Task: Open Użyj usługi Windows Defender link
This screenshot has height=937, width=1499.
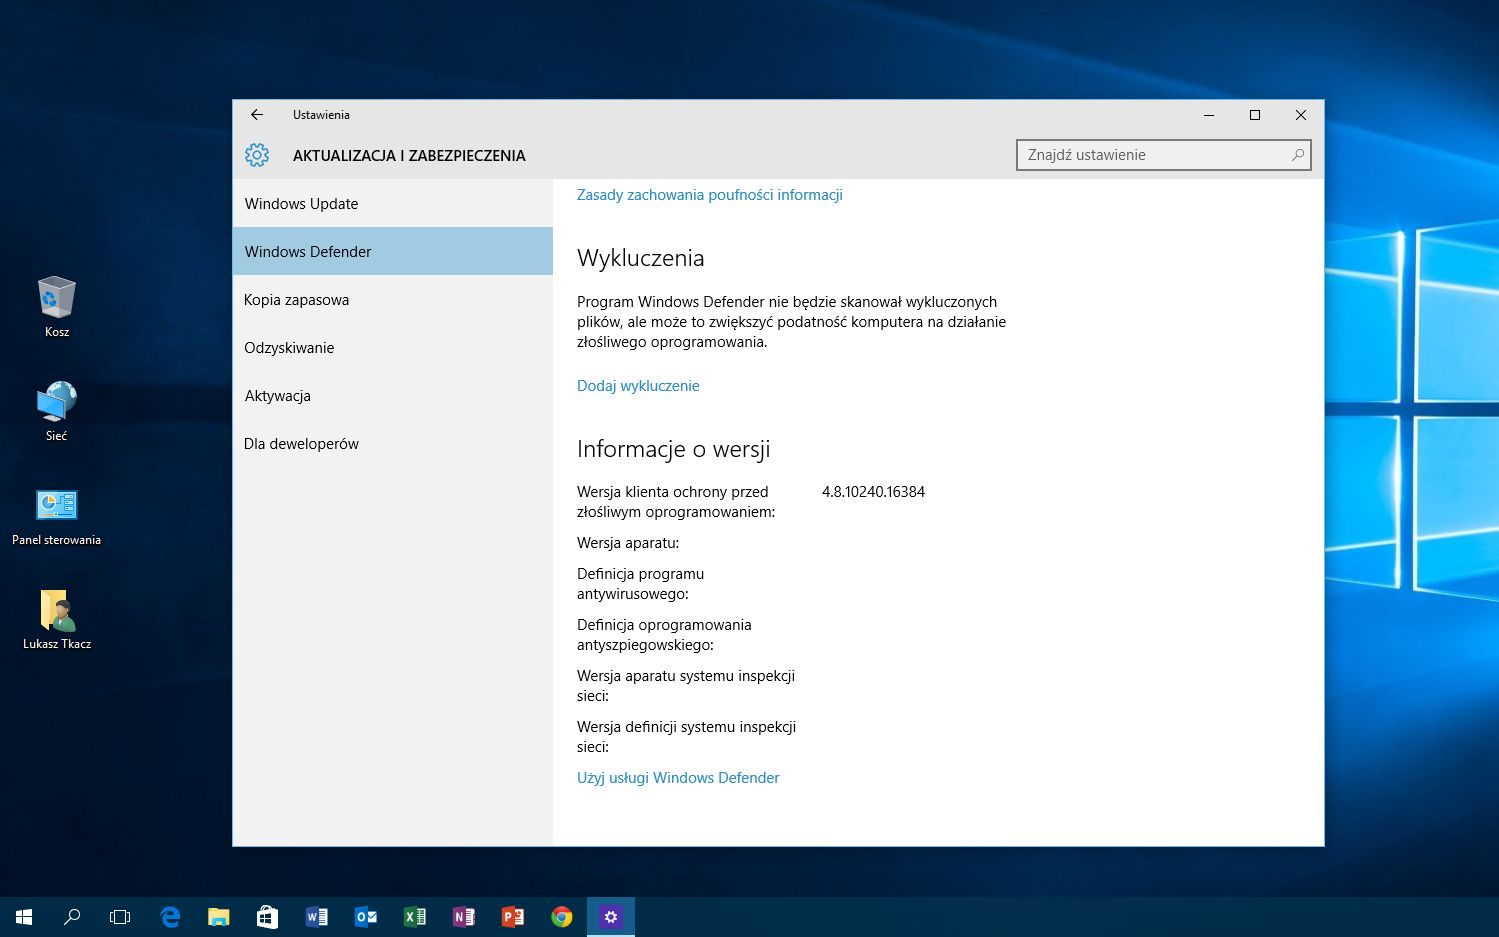Action: pos(678,778)
